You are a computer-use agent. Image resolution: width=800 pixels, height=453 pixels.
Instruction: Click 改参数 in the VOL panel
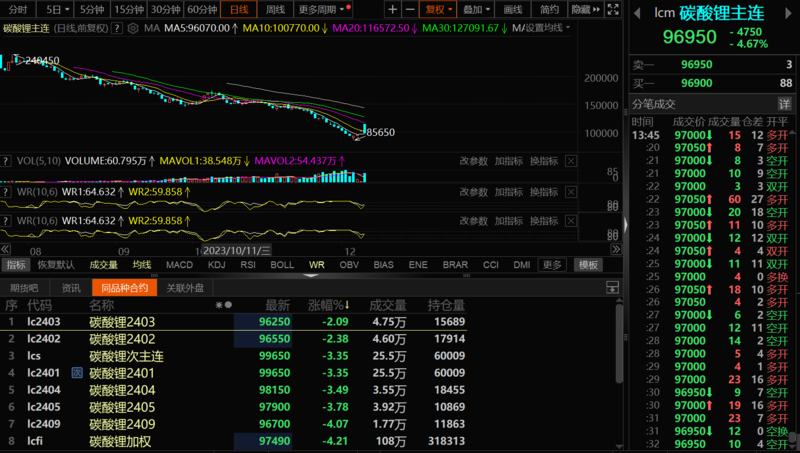click(x=474, y=161)
